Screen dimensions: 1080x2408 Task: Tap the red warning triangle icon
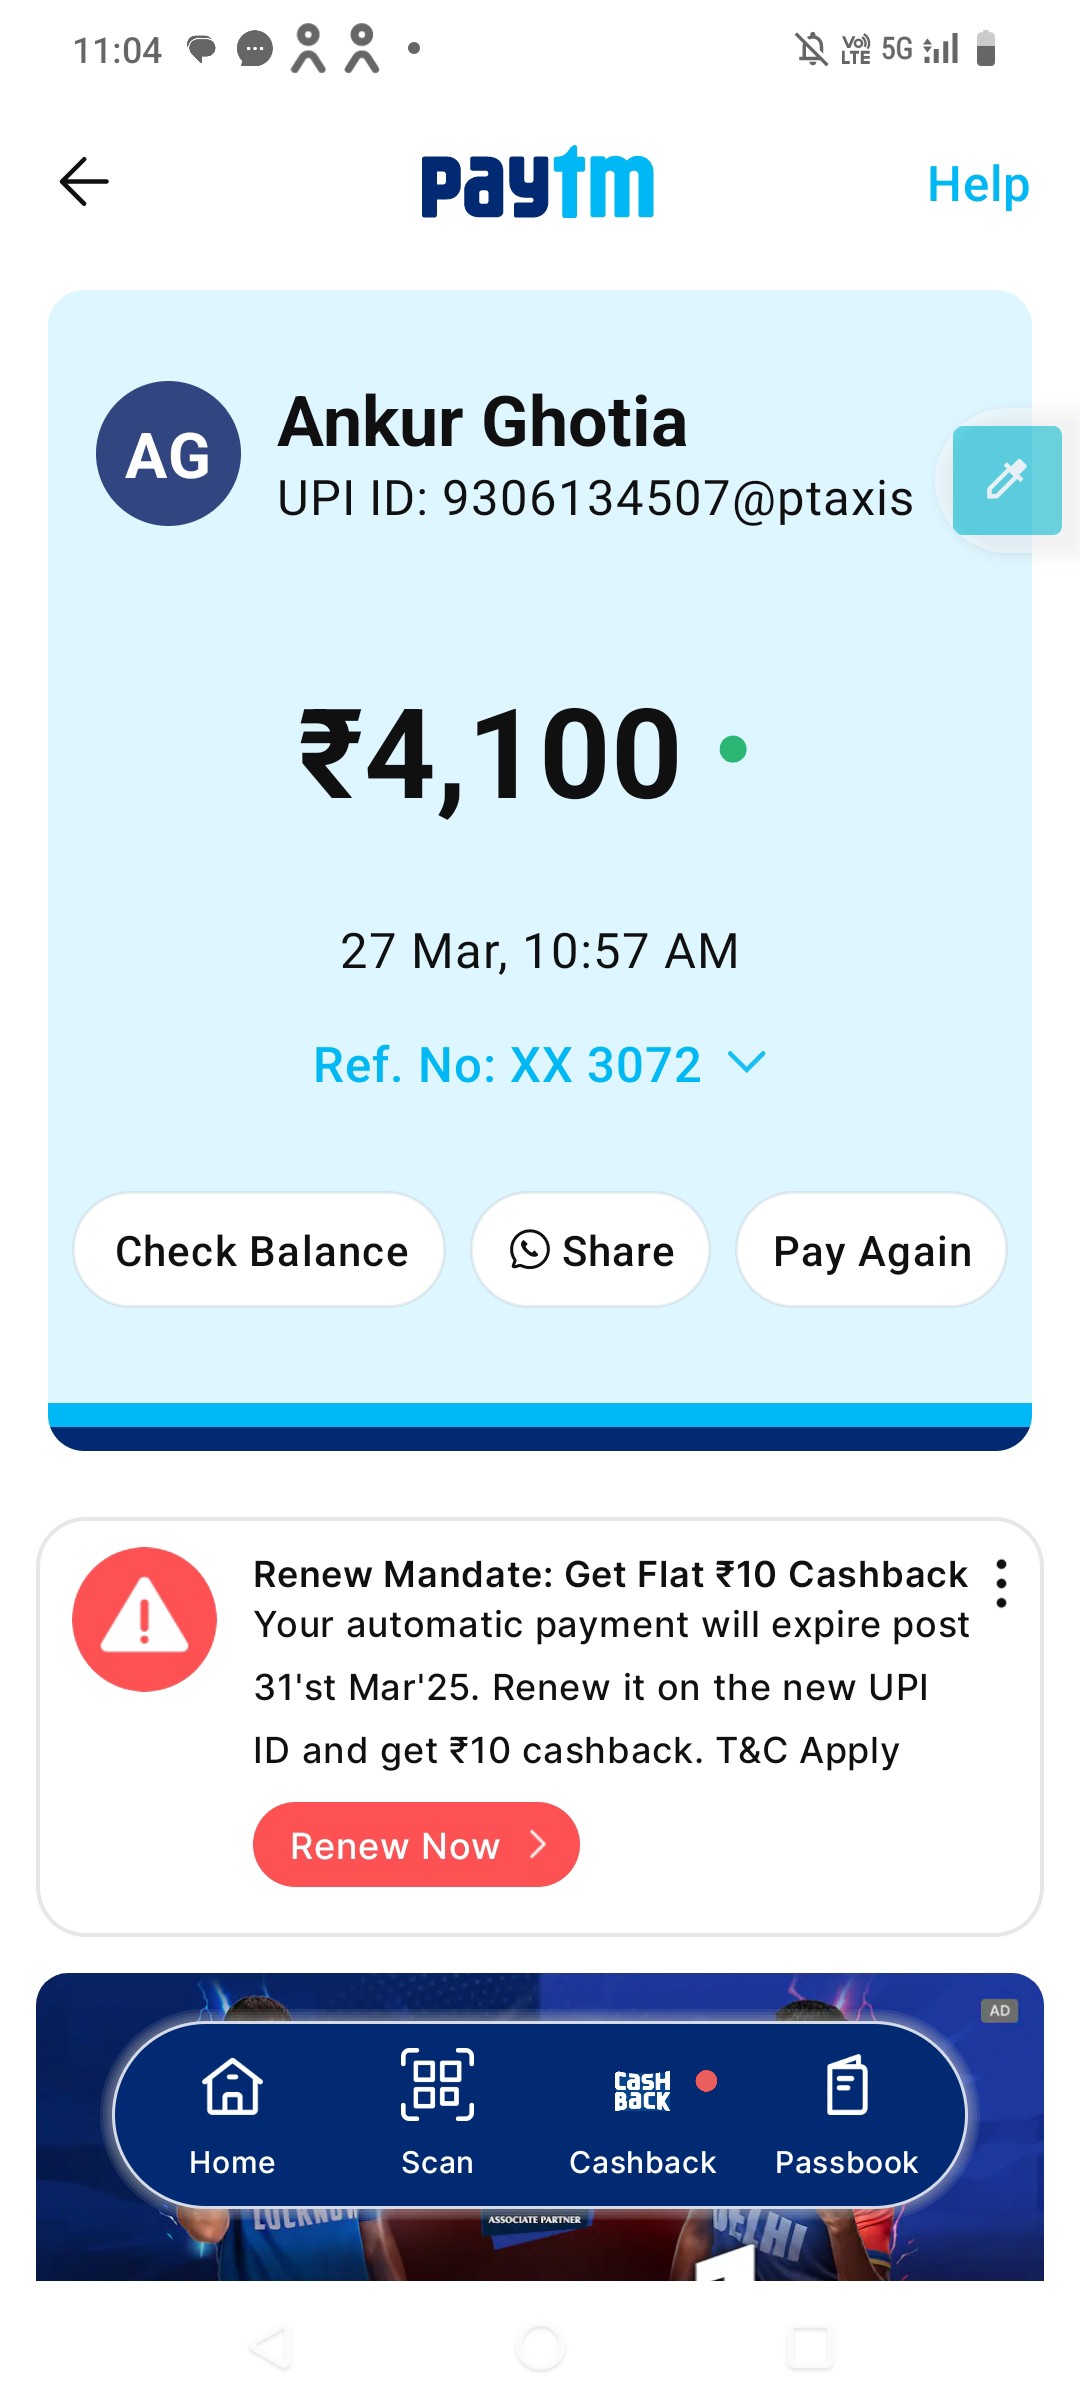click(144, 1619)
